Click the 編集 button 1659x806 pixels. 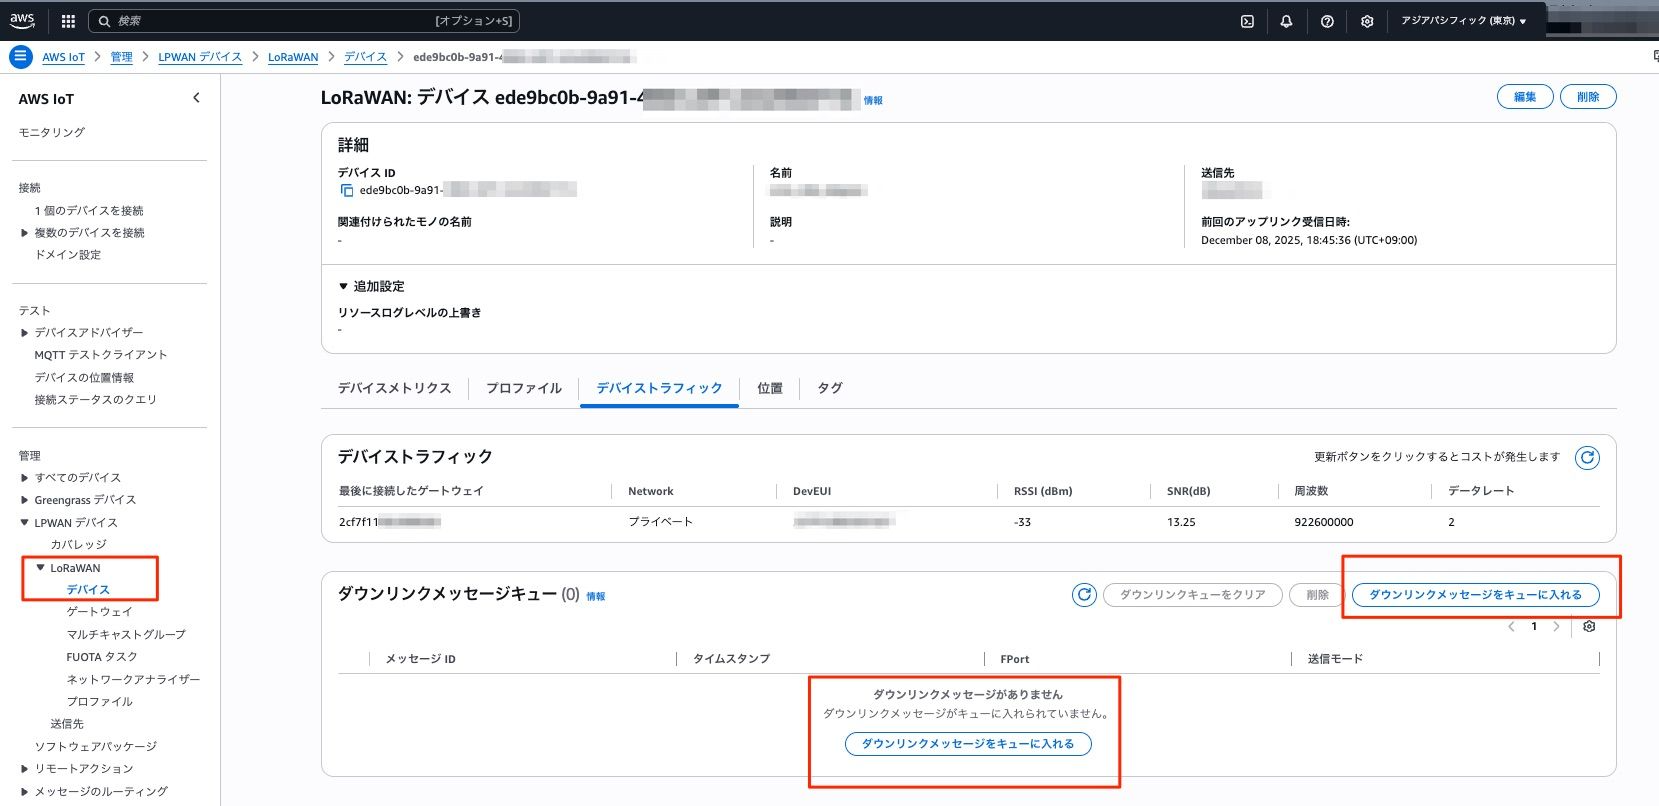click(x=1525, y=97)
